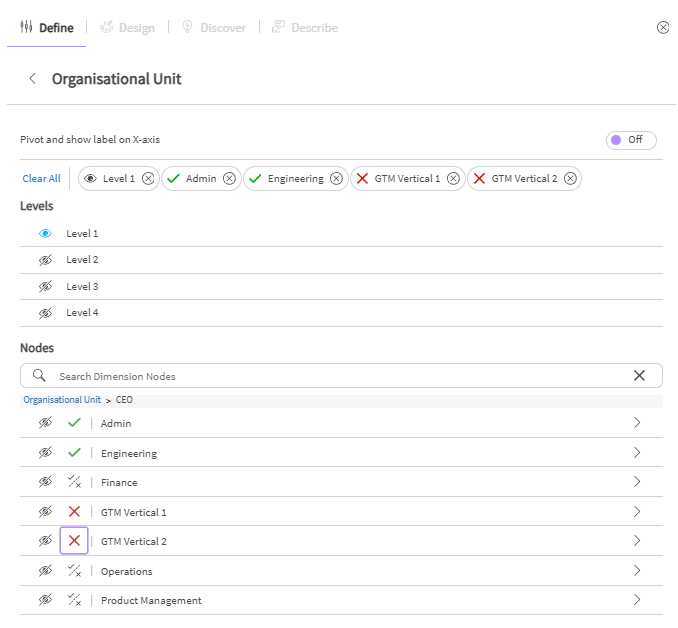Toggle the Pivot and show label switch
The height and width of the screenshot is (628, 678).
[630, 140]
